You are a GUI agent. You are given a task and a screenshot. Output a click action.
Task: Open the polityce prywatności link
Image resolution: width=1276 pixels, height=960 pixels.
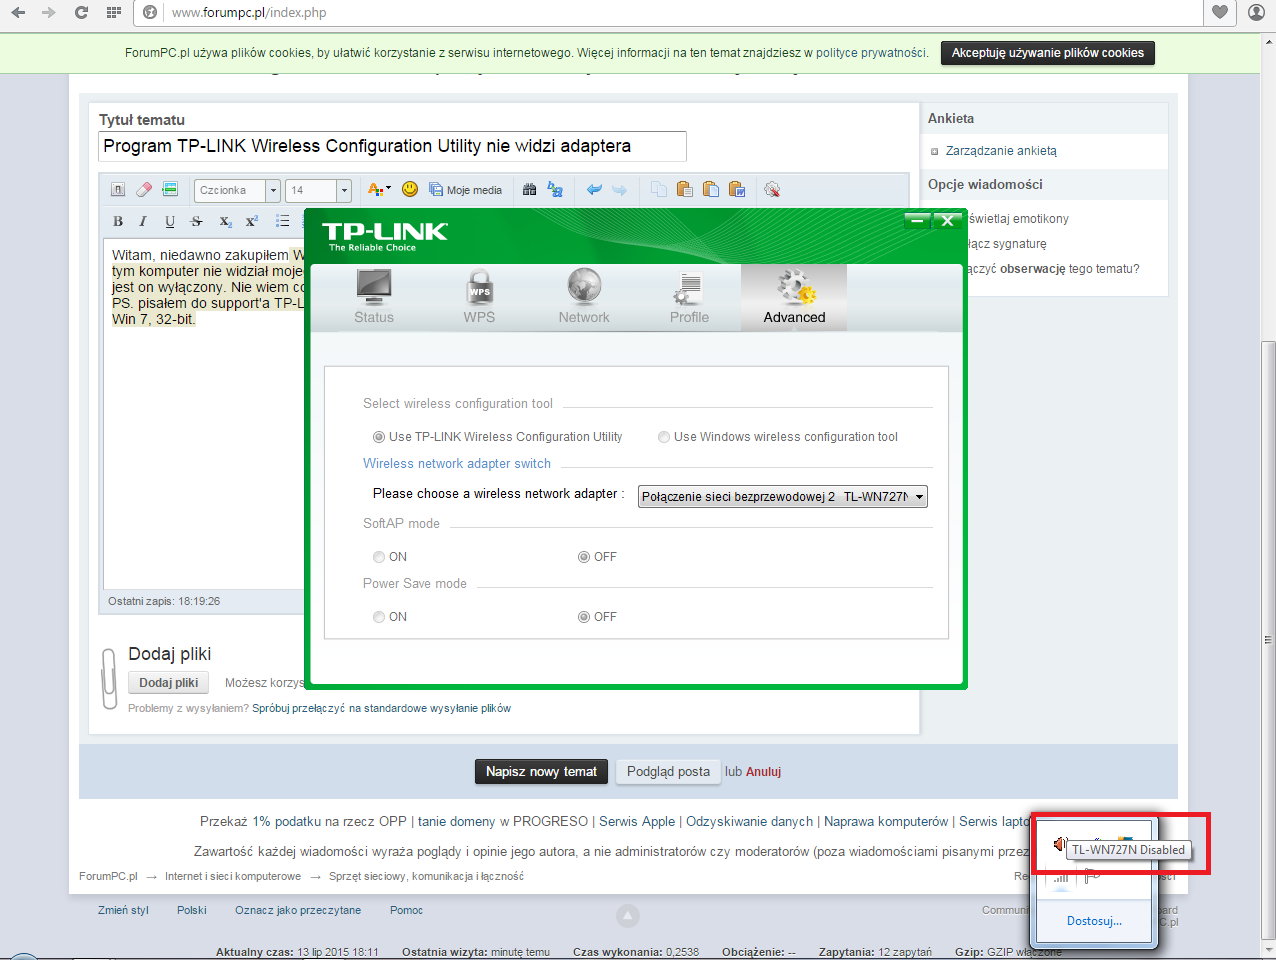871,53
